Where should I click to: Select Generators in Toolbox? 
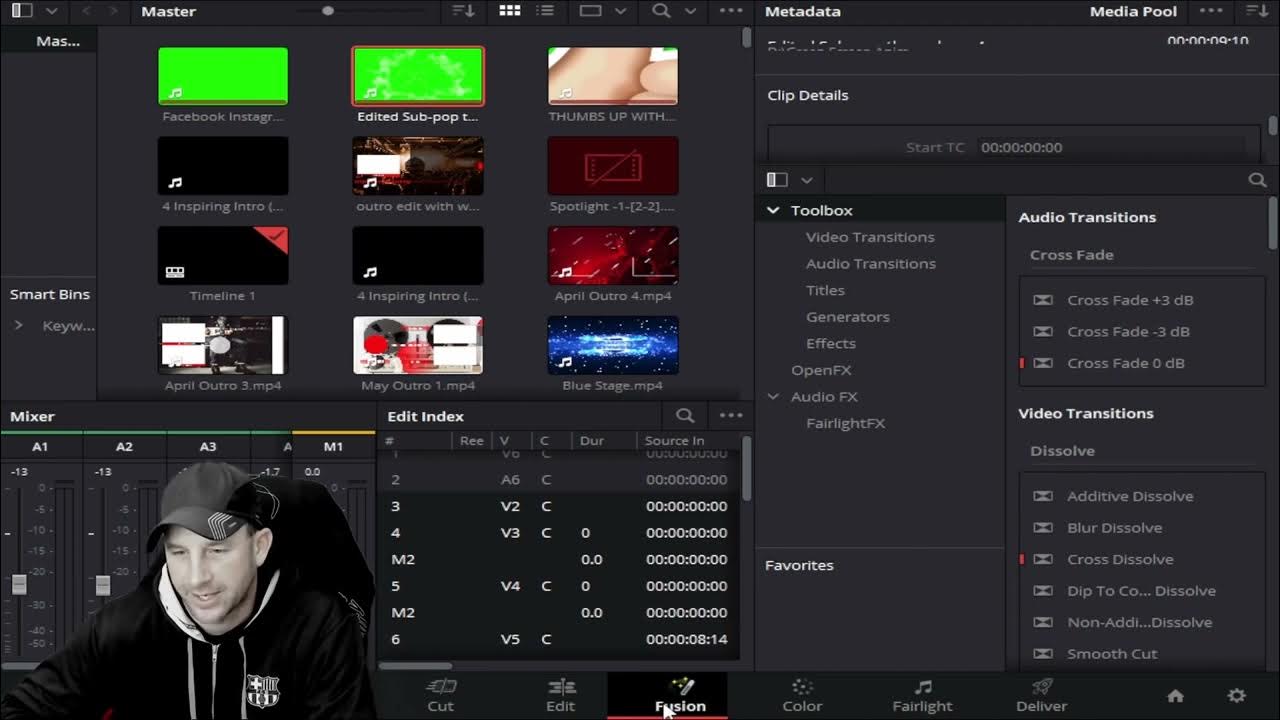coord(848,316)
